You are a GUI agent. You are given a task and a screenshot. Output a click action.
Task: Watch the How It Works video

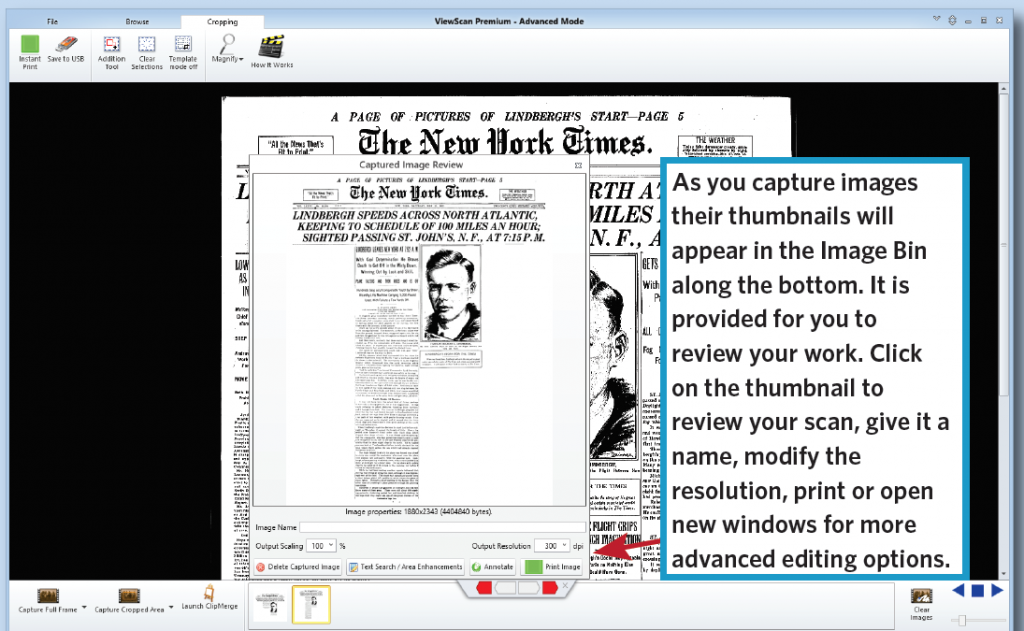tap(272, 52)
